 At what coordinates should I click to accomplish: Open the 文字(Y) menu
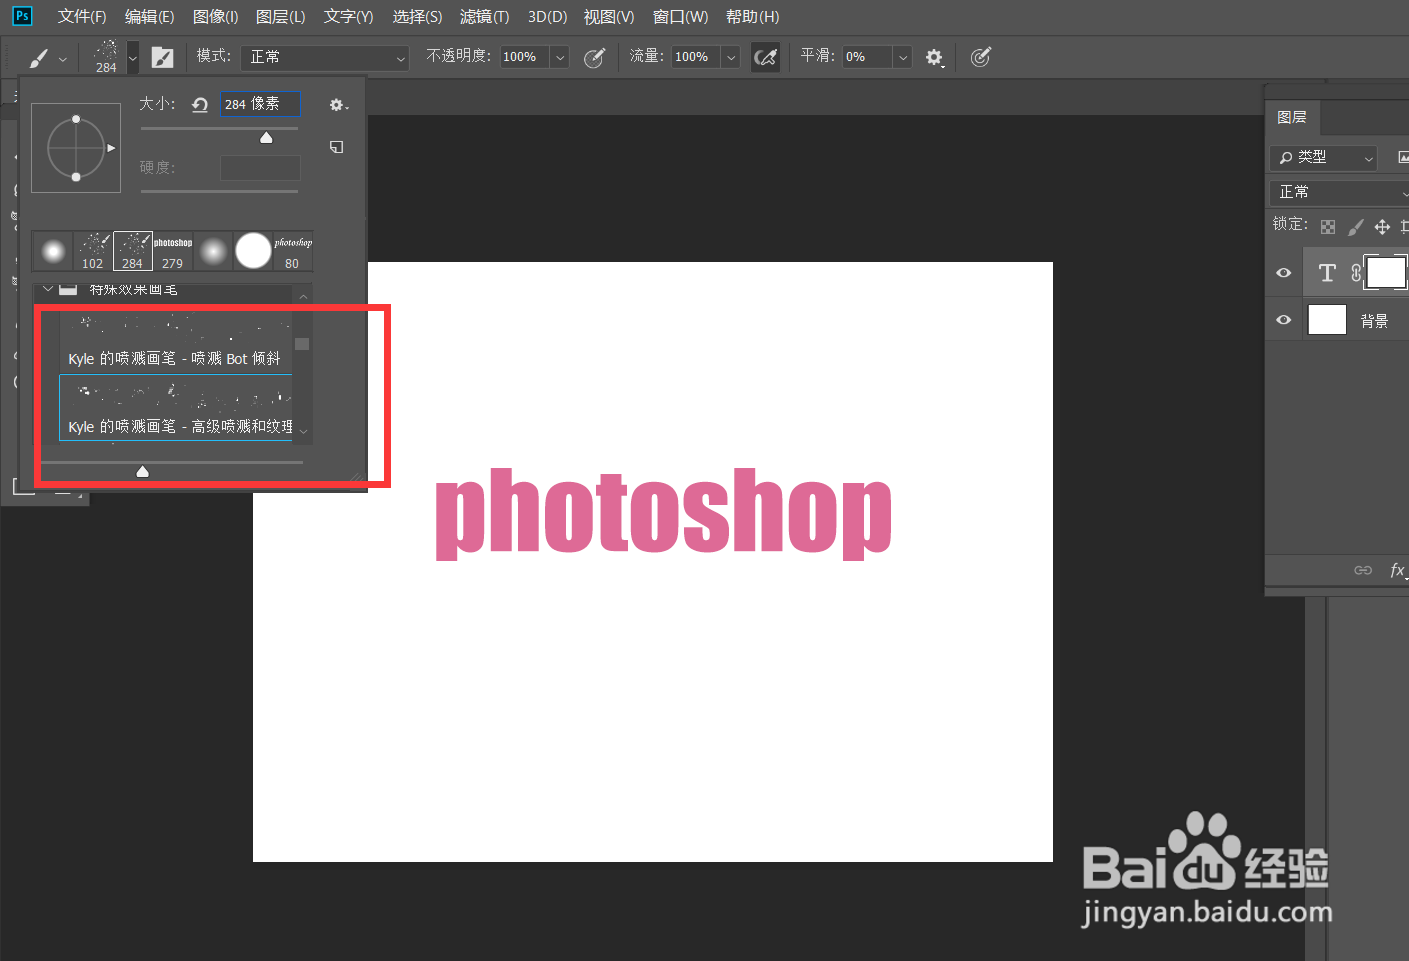point(348,17)
